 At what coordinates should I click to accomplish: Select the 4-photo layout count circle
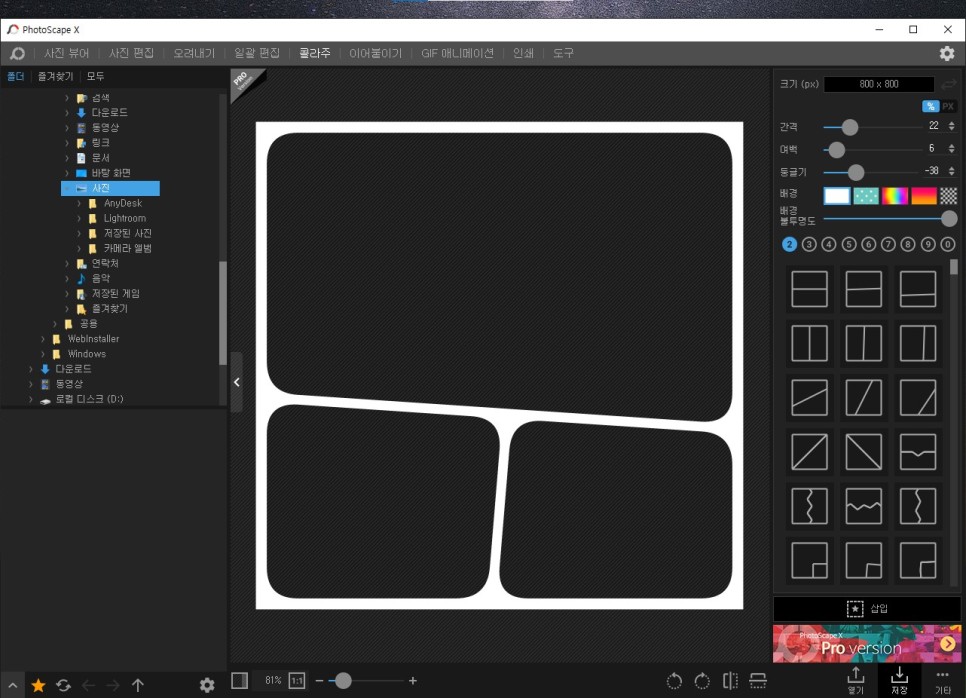pyautogui.click(x=829, y=245)
